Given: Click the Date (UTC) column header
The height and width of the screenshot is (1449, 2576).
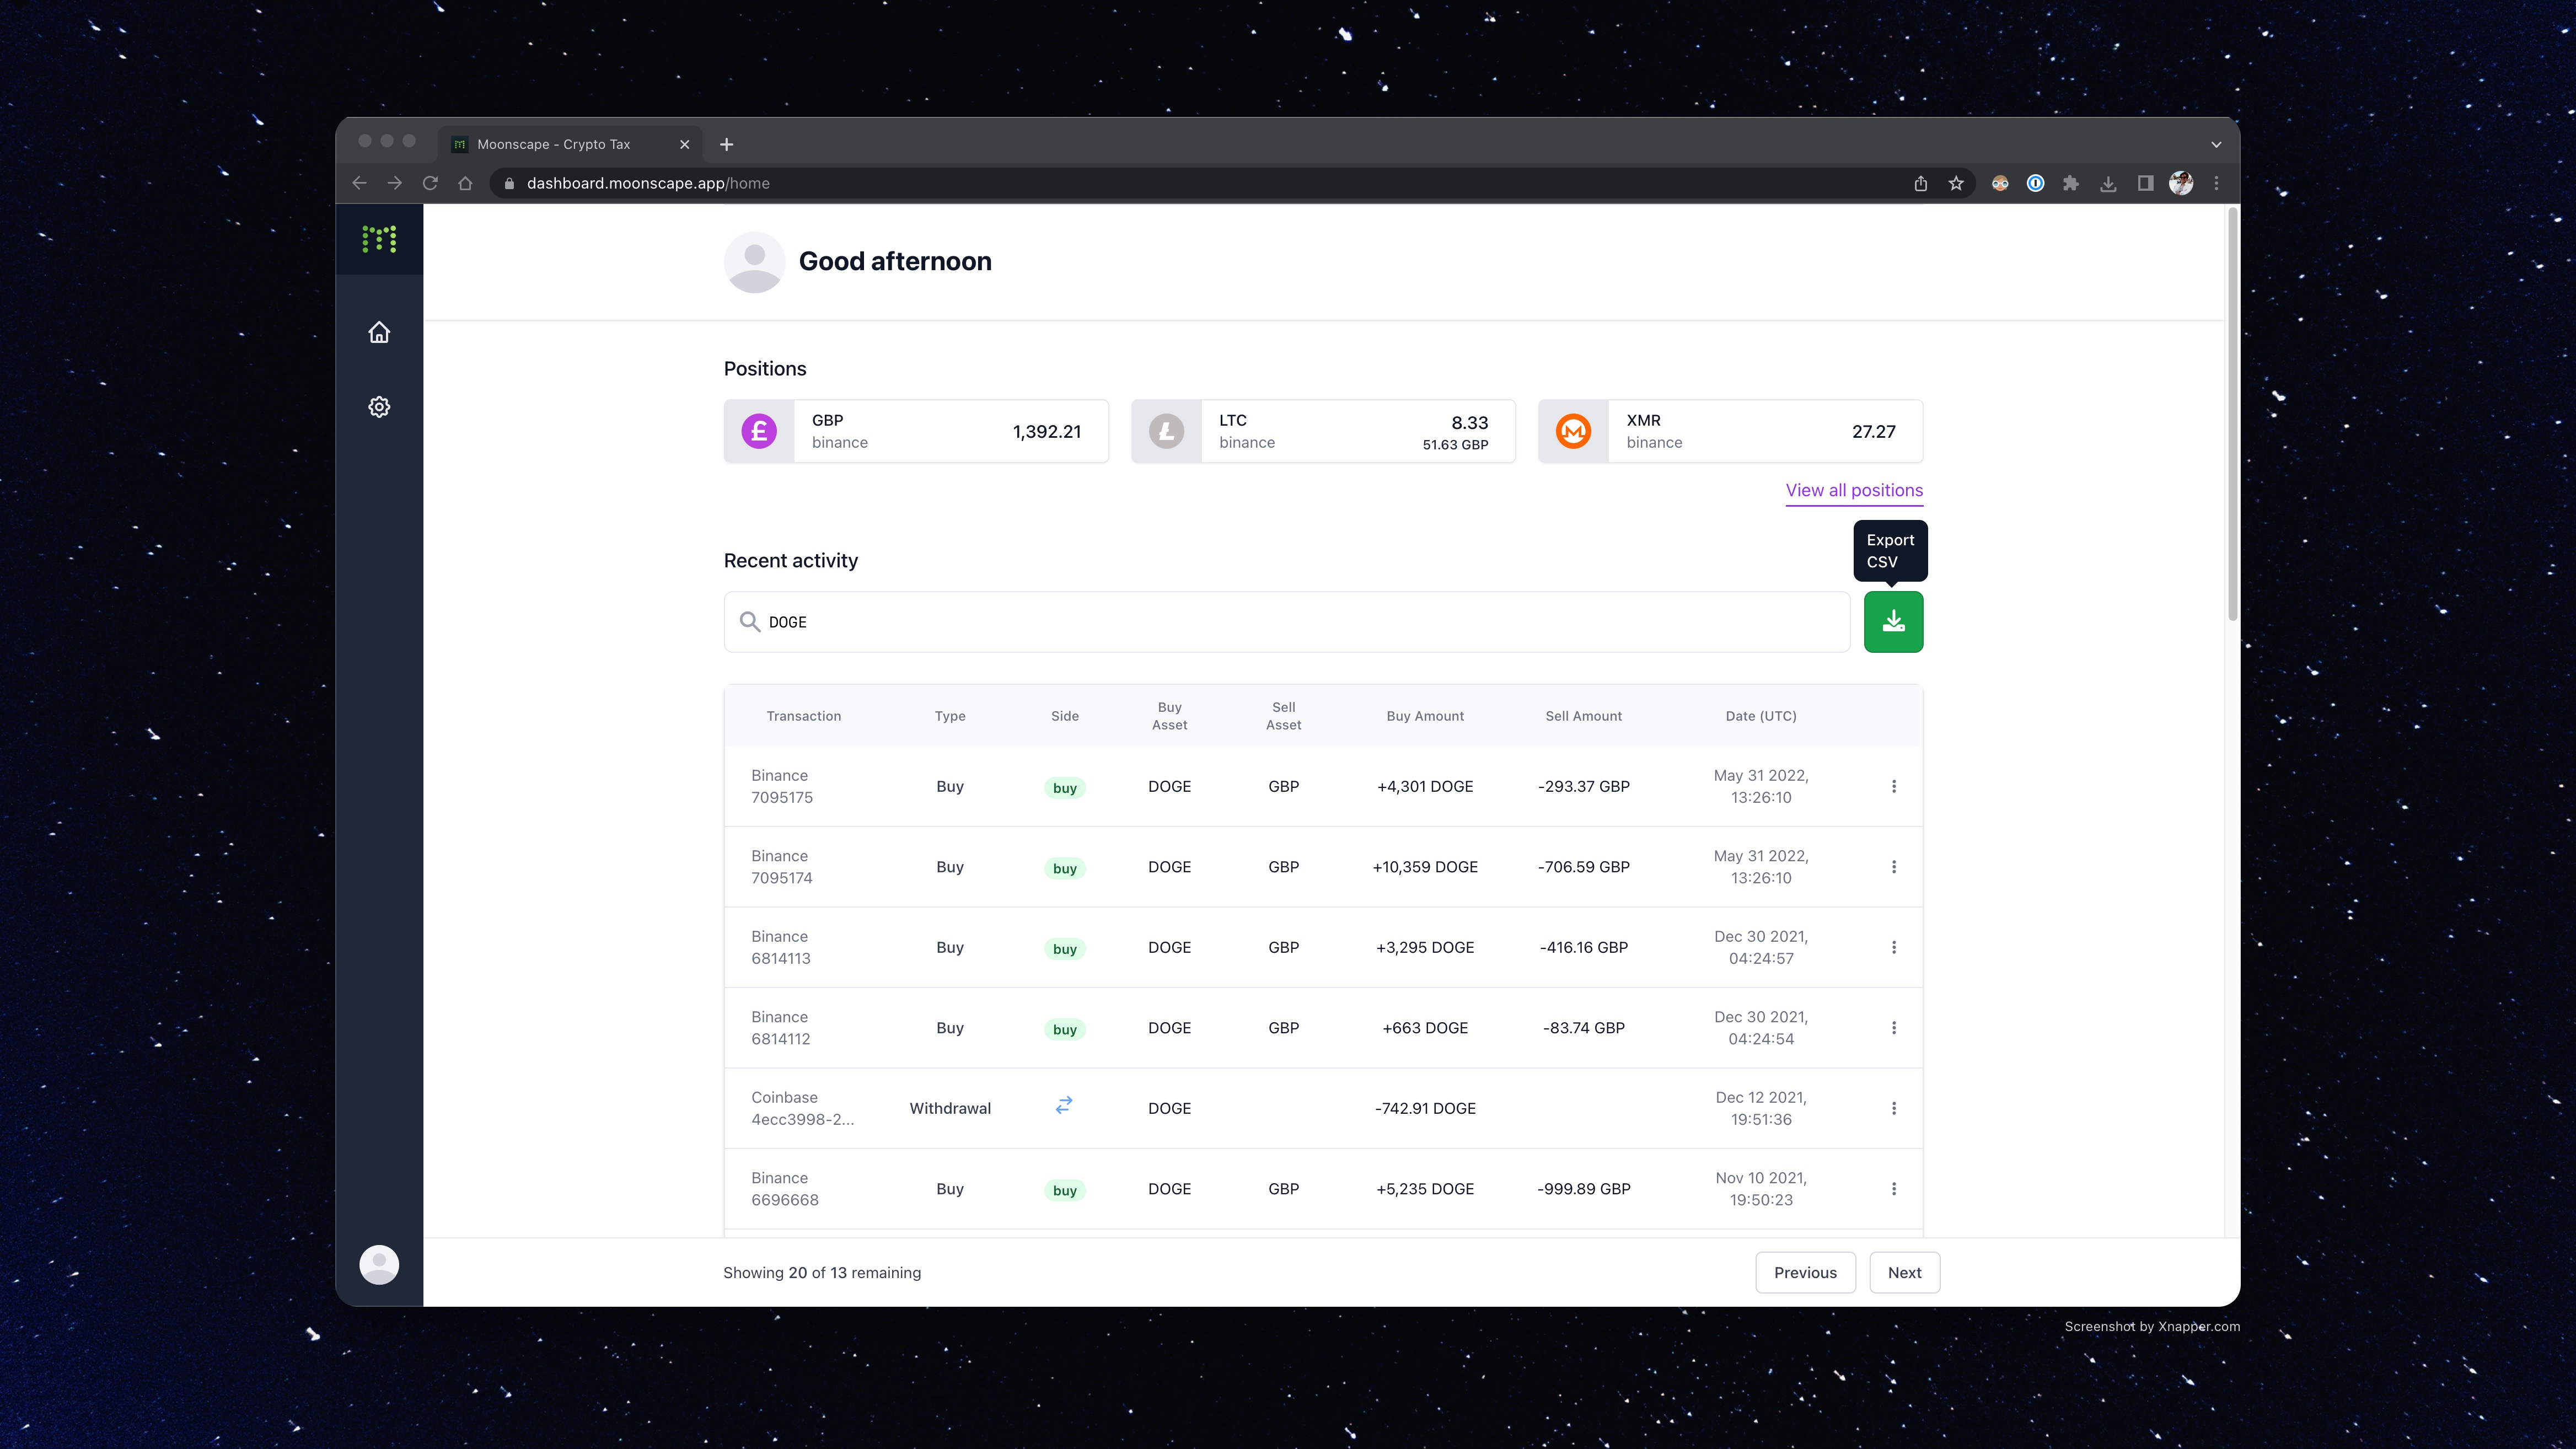Looking at the screenshot, I should click(1760, 716).
